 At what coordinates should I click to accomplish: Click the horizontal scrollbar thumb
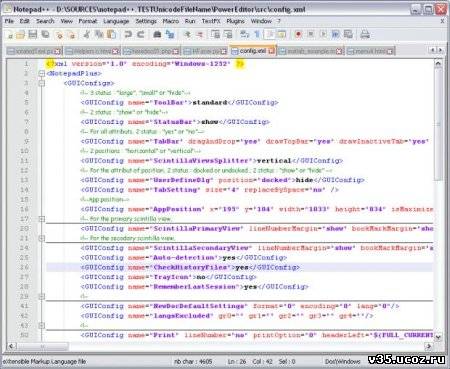pos(42,346)
